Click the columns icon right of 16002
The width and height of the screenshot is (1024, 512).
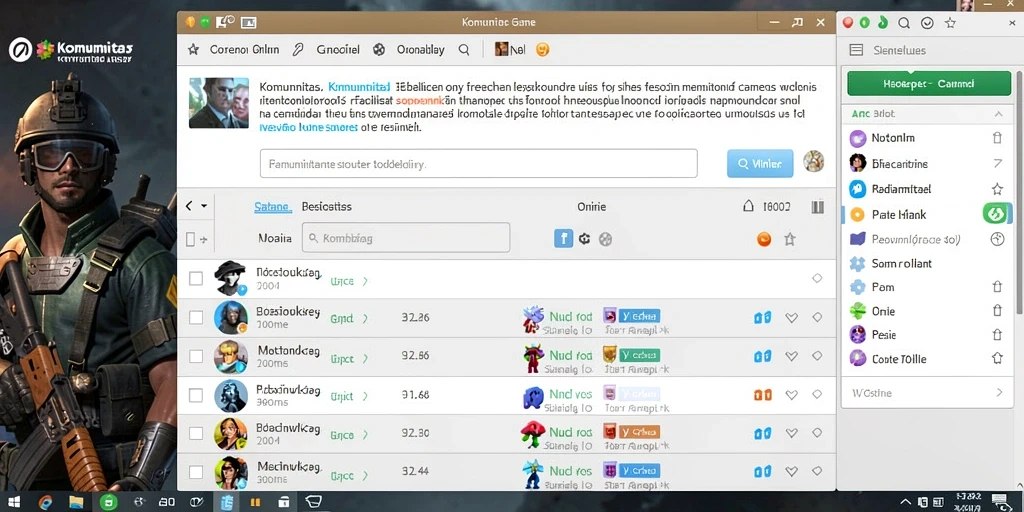click(817, 207)
